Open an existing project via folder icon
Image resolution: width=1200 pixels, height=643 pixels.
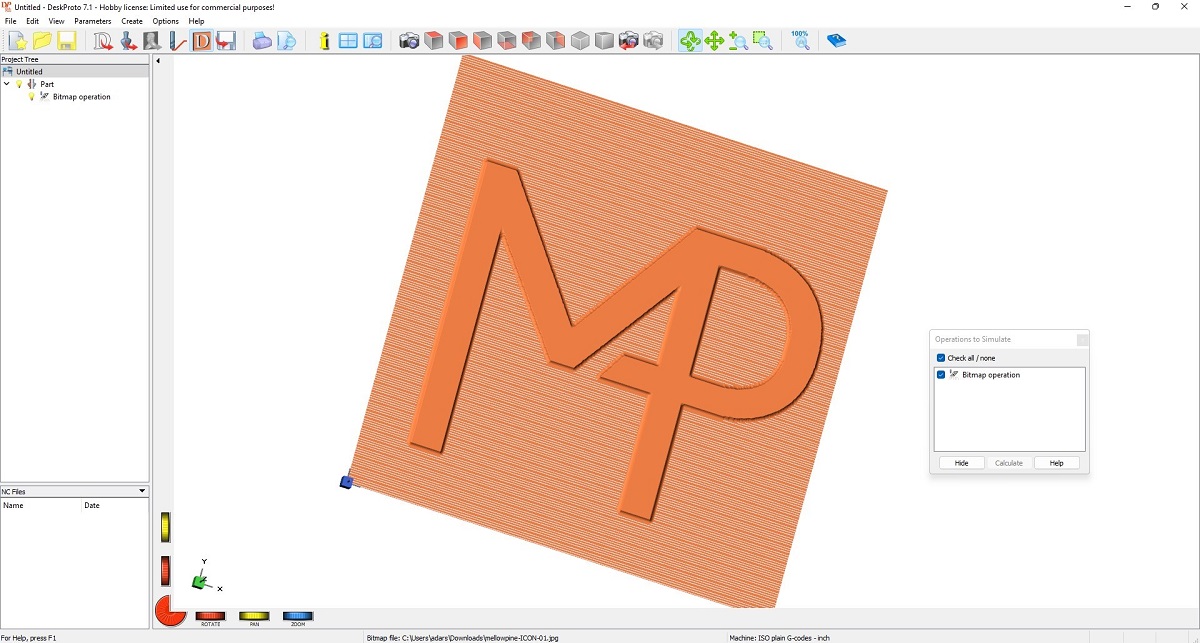coord(42,41)
